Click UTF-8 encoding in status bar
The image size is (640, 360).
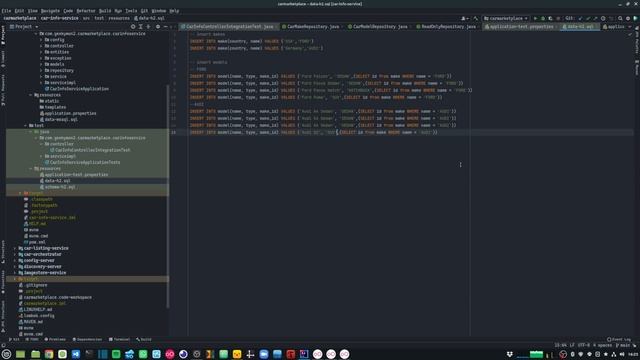[584, 345]
